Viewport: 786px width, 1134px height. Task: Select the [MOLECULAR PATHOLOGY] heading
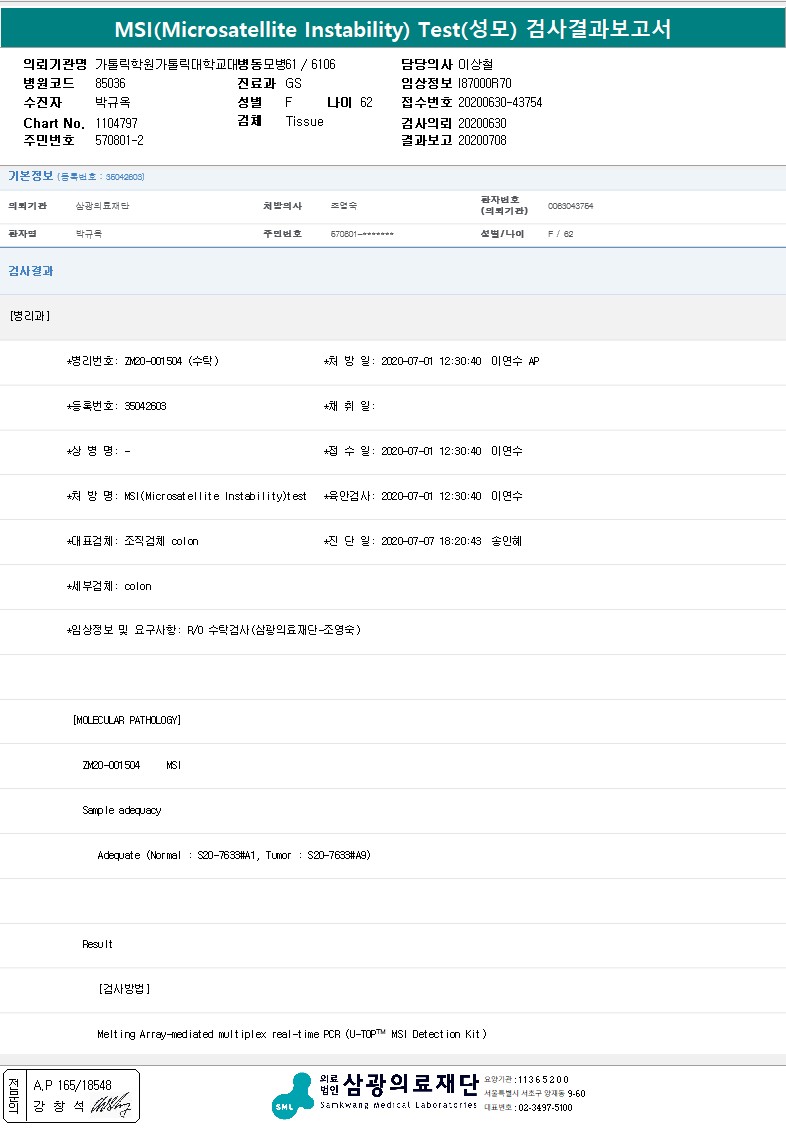click(127, 720)
